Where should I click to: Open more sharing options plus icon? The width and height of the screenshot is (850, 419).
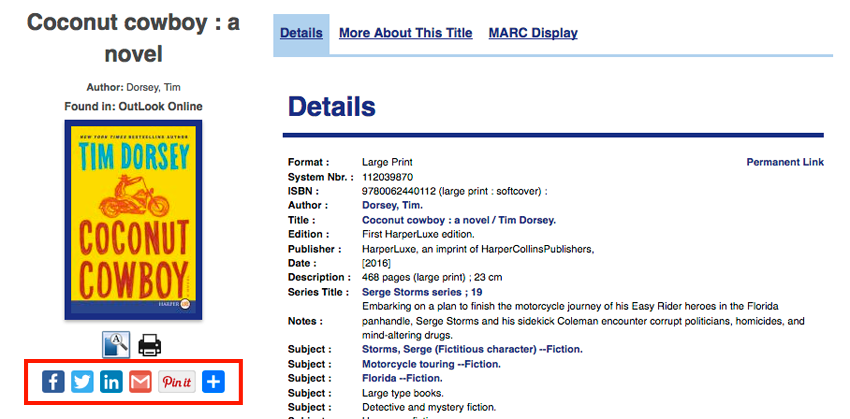click(x=213, y=381)
